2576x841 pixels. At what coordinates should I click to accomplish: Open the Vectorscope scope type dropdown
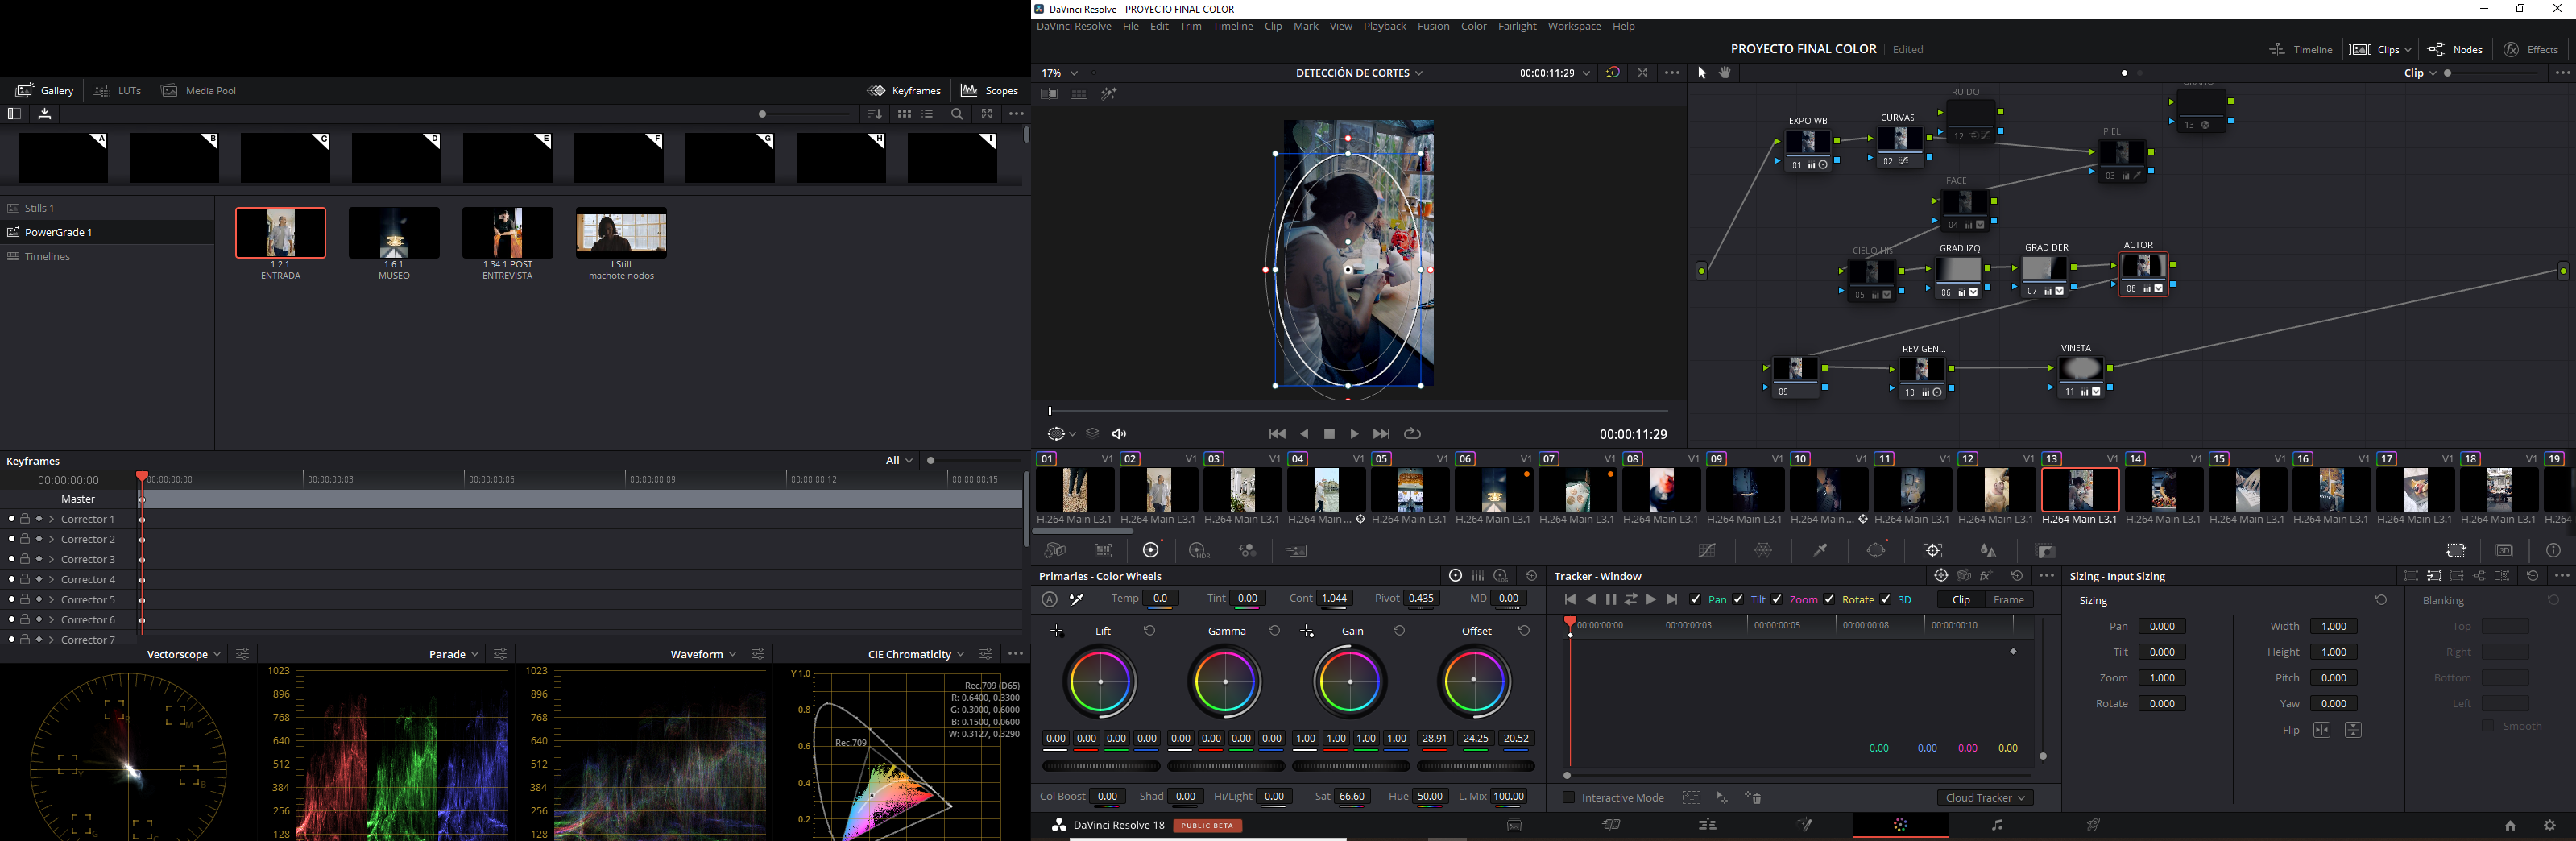[184, 654]
